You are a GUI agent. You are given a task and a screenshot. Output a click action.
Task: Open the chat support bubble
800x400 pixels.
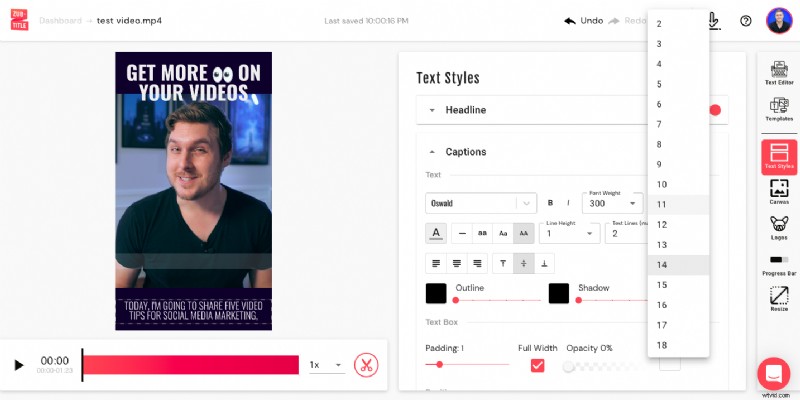pos(773,374)
